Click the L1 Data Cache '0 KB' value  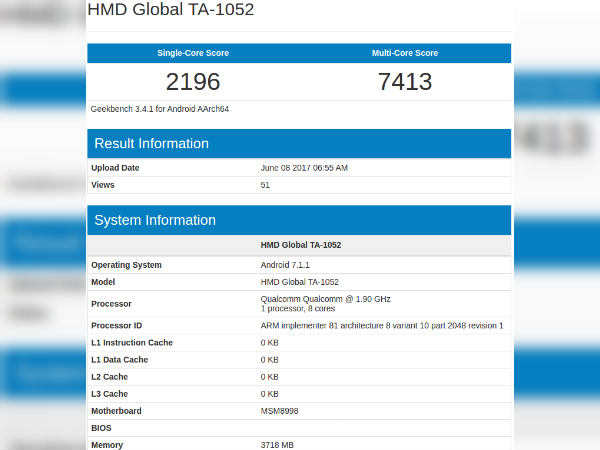269,360
